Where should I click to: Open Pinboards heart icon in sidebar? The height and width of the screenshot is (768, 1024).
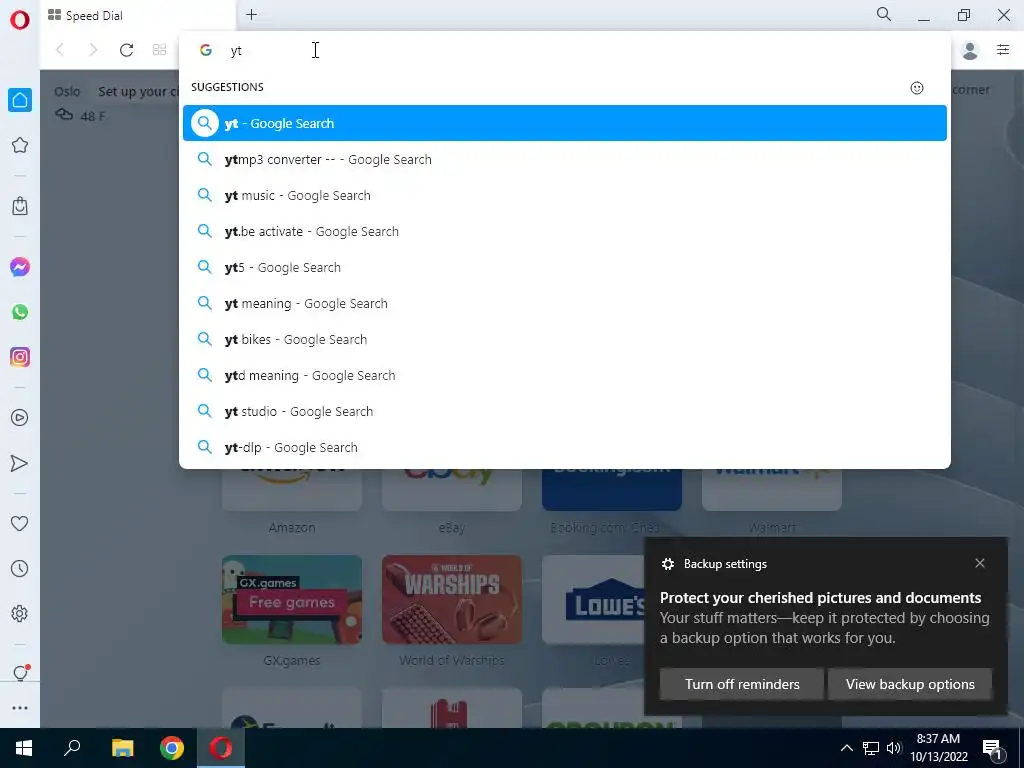(20, 524)
